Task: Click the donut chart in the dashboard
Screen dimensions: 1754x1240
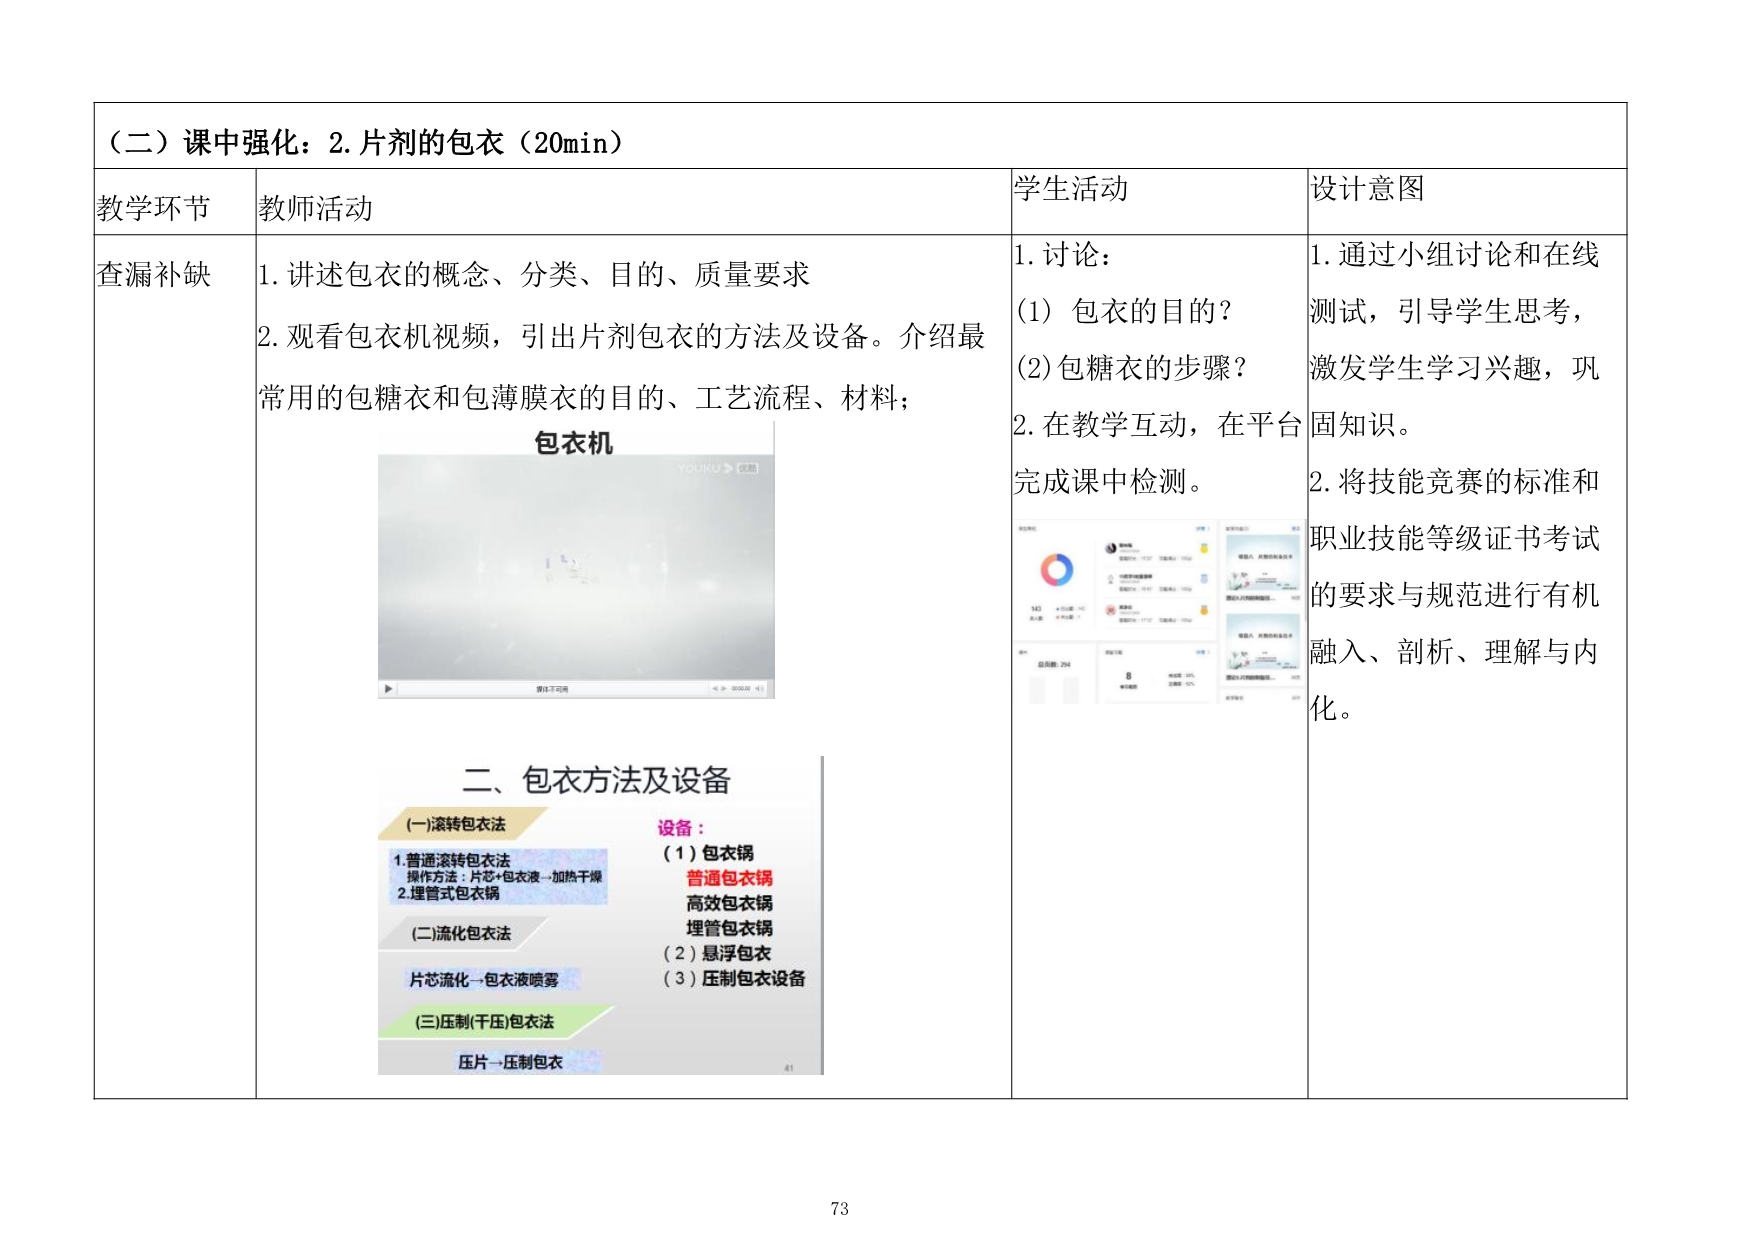Action: click(1056, 570)
